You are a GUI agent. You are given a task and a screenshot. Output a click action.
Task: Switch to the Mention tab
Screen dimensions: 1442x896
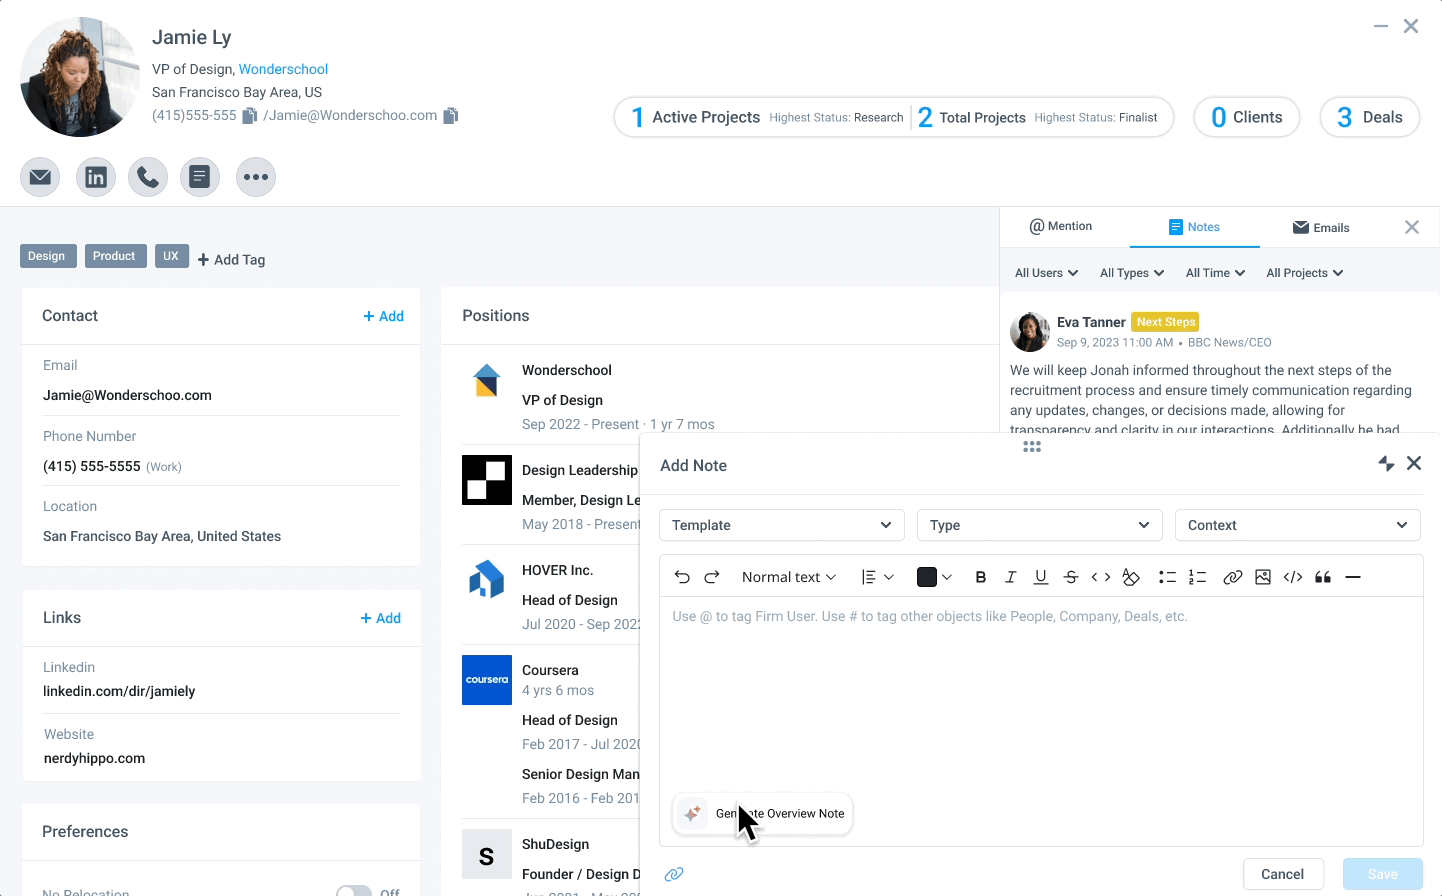pyautogui.click(x=1061, y=227)
